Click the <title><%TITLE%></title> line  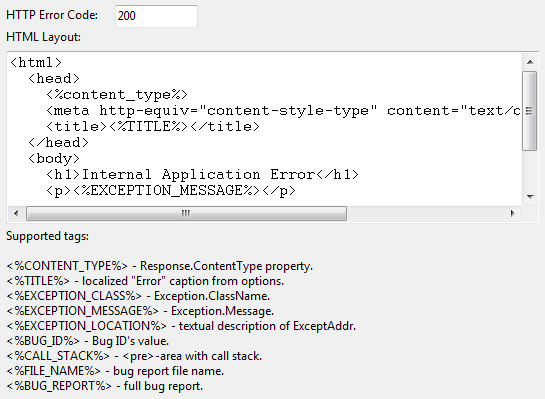[x=153, y=127]
